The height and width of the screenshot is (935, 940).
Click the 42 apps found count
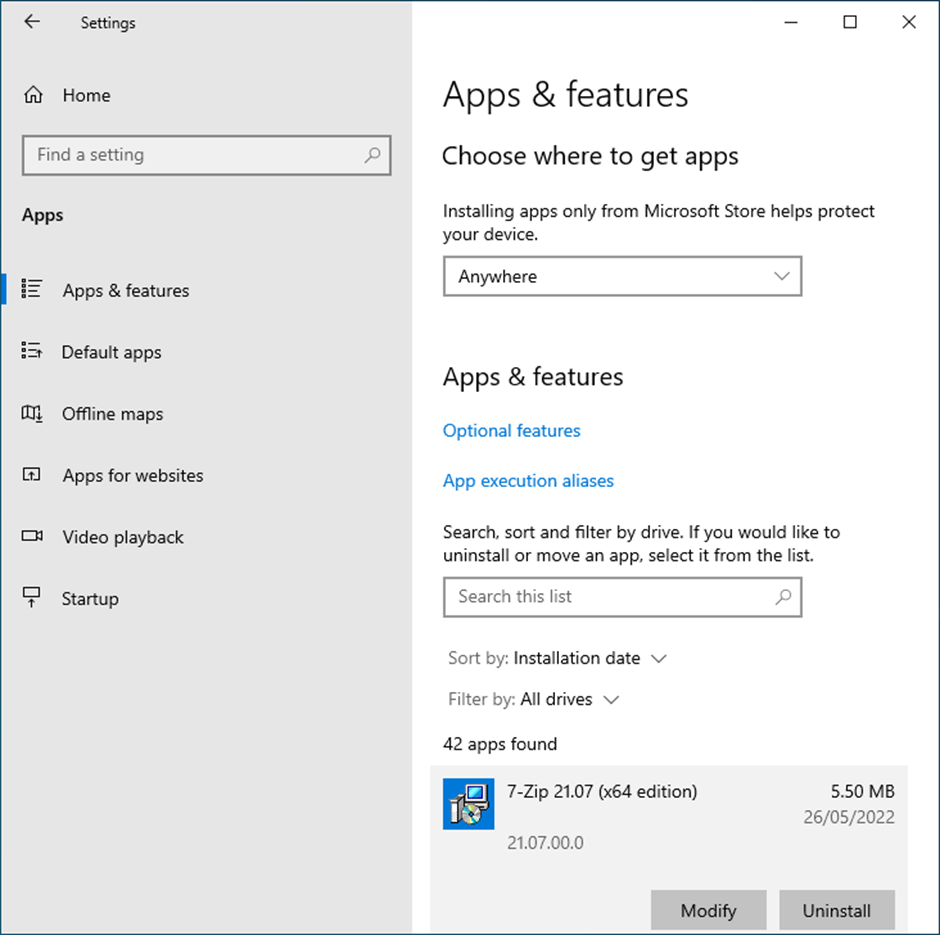[x=500, y=744]
